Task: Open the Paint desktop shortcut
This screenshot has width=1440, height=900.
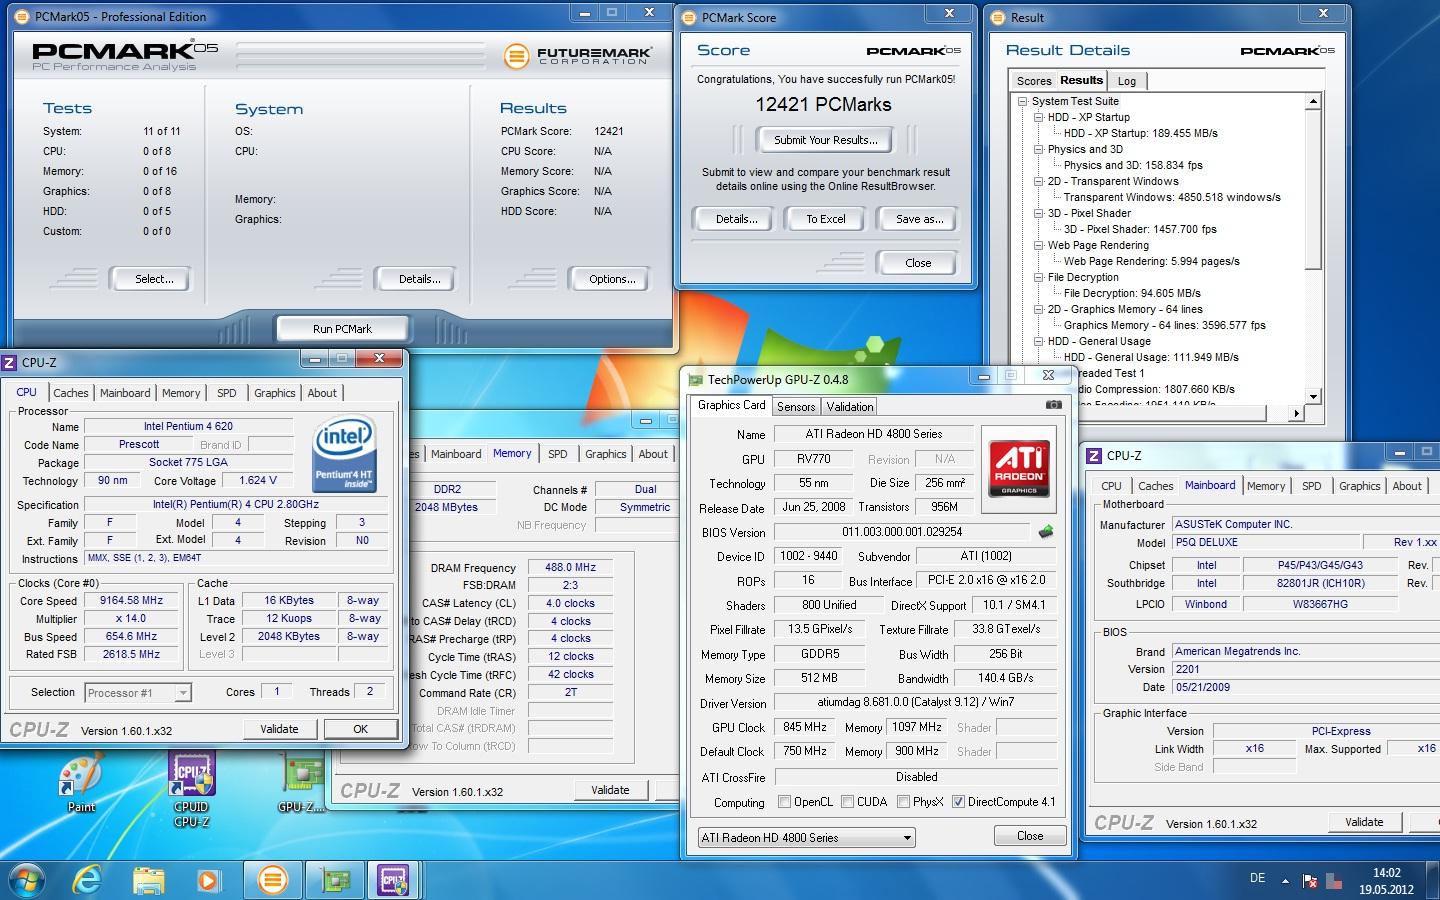Action: (x=82, y=782)
